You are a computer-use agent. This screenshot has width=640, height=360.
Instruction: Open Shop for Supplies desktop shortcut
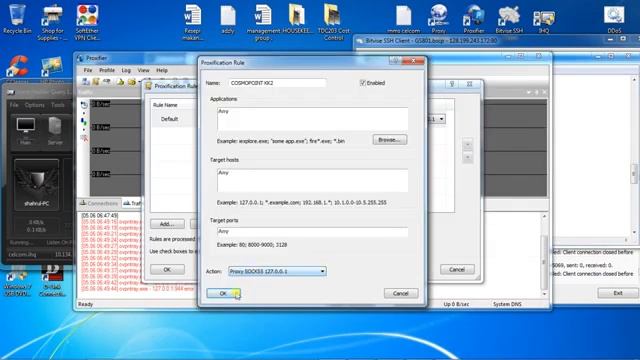point(53,22)
